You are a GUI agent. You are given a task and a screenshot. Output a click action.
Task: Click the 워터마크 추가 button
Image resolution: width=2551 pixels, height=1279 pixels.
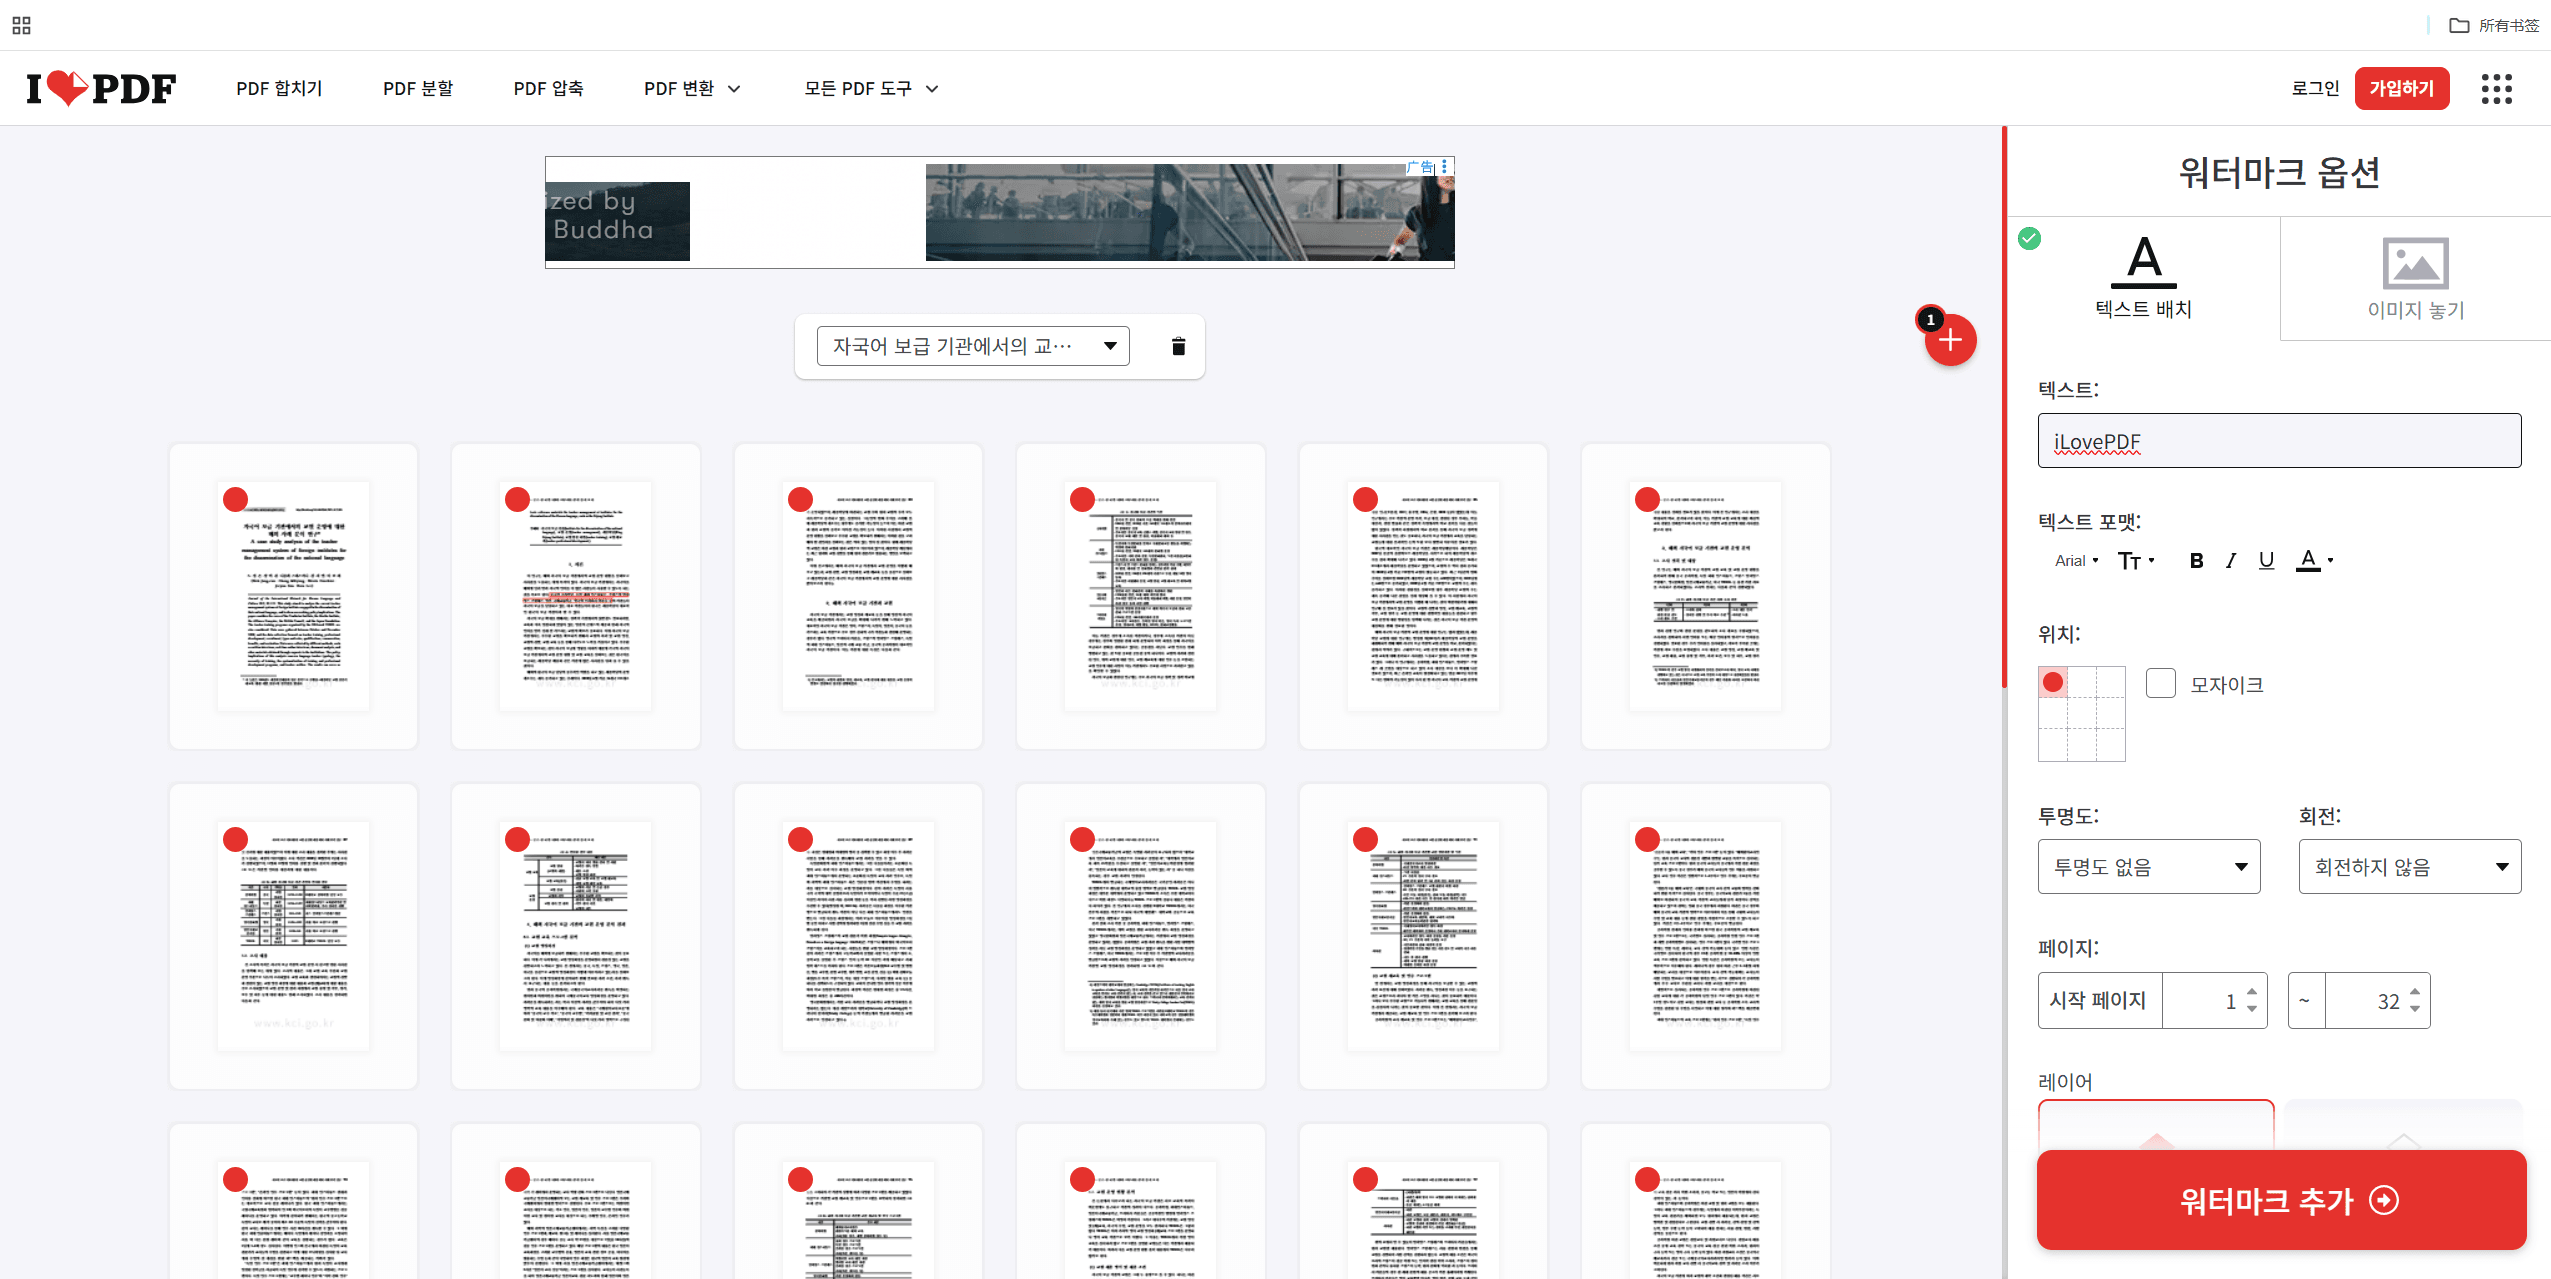coord(2281,1200)
